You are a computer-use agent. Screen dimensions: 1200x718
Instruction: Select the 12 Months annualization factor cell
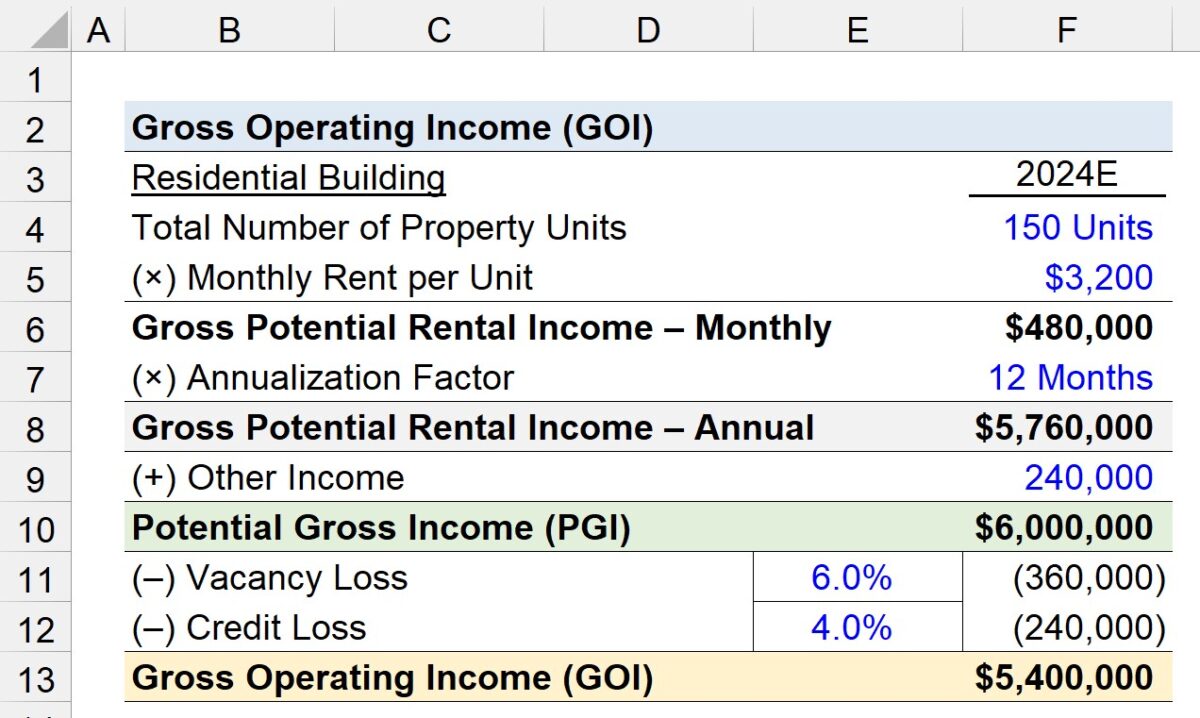pyautogui.click(x=1065, y=378)
